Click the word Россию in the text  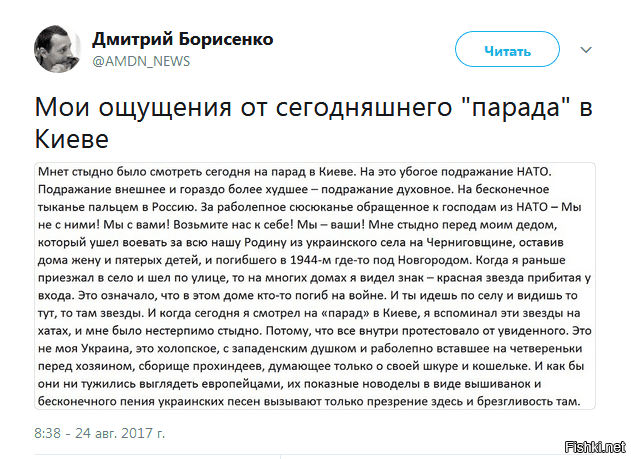[173, 207]
